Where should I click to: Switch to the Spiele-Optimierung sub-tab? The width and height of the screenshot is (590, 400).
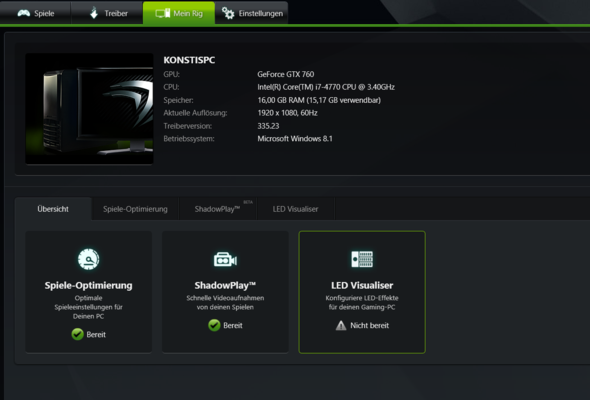point(135,209)
